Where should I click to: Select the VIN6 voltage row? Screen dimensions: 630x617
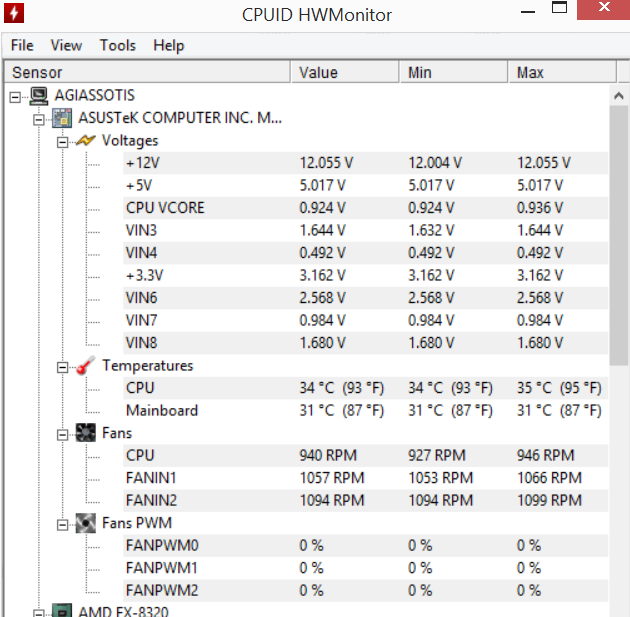[366, 298]
